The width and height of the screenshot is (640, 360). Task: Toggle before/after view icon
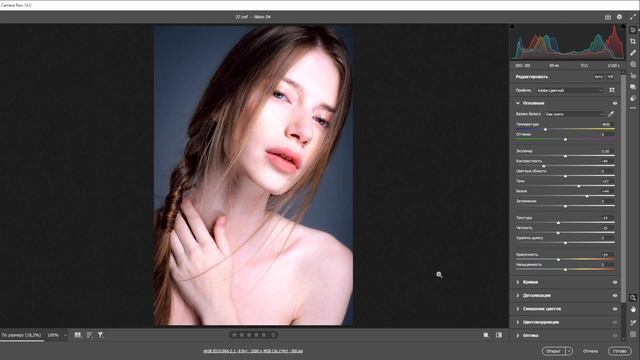499,335
